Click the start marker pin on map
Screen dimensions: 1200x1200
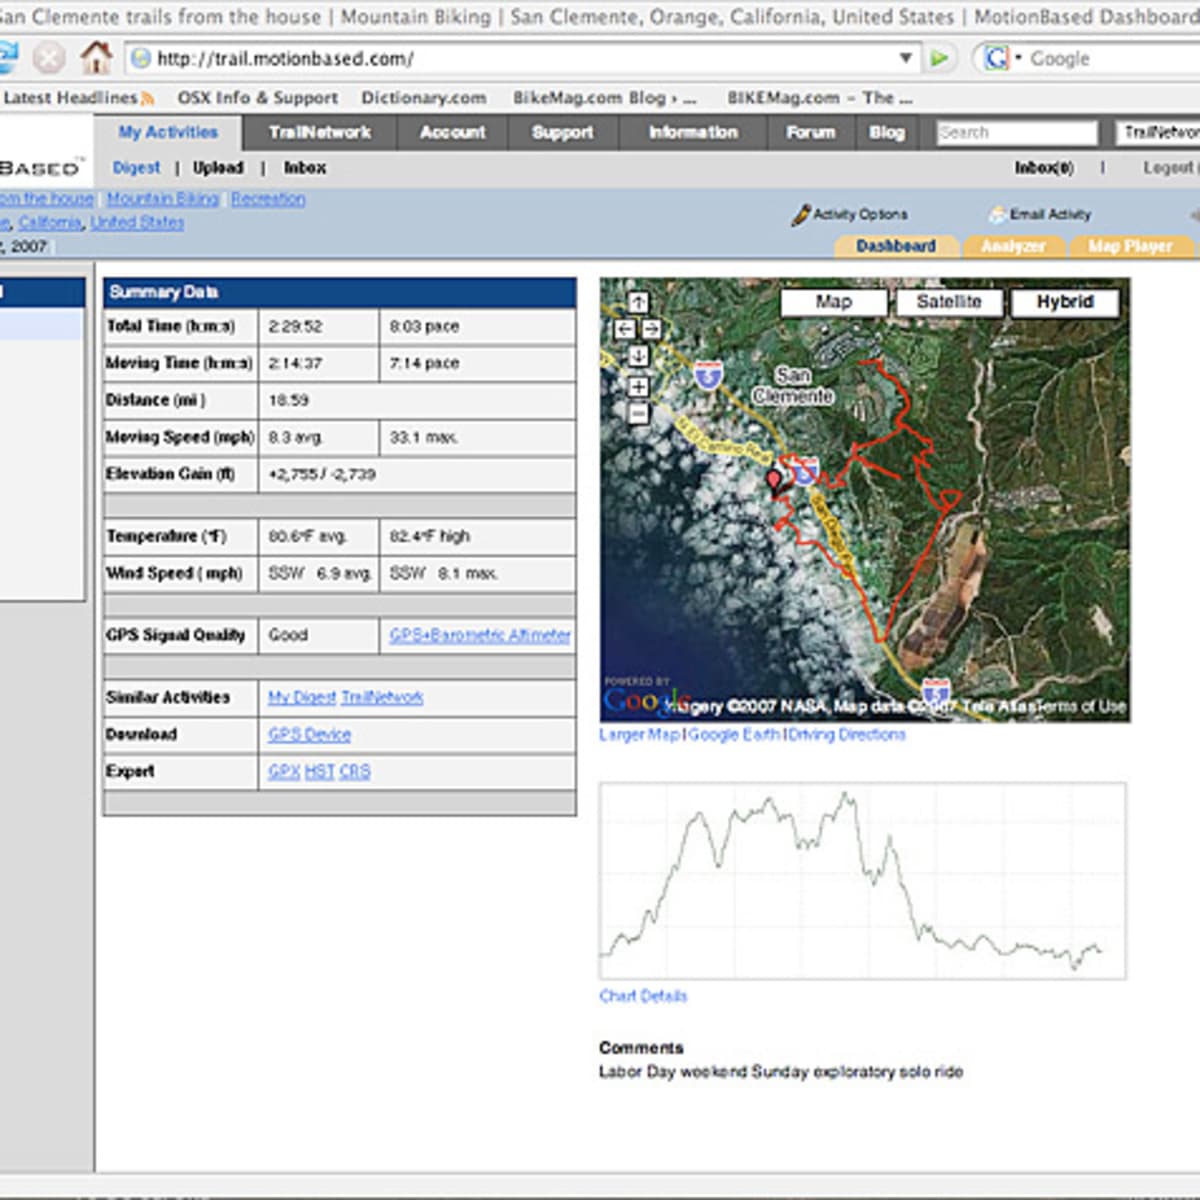(773, 481)
